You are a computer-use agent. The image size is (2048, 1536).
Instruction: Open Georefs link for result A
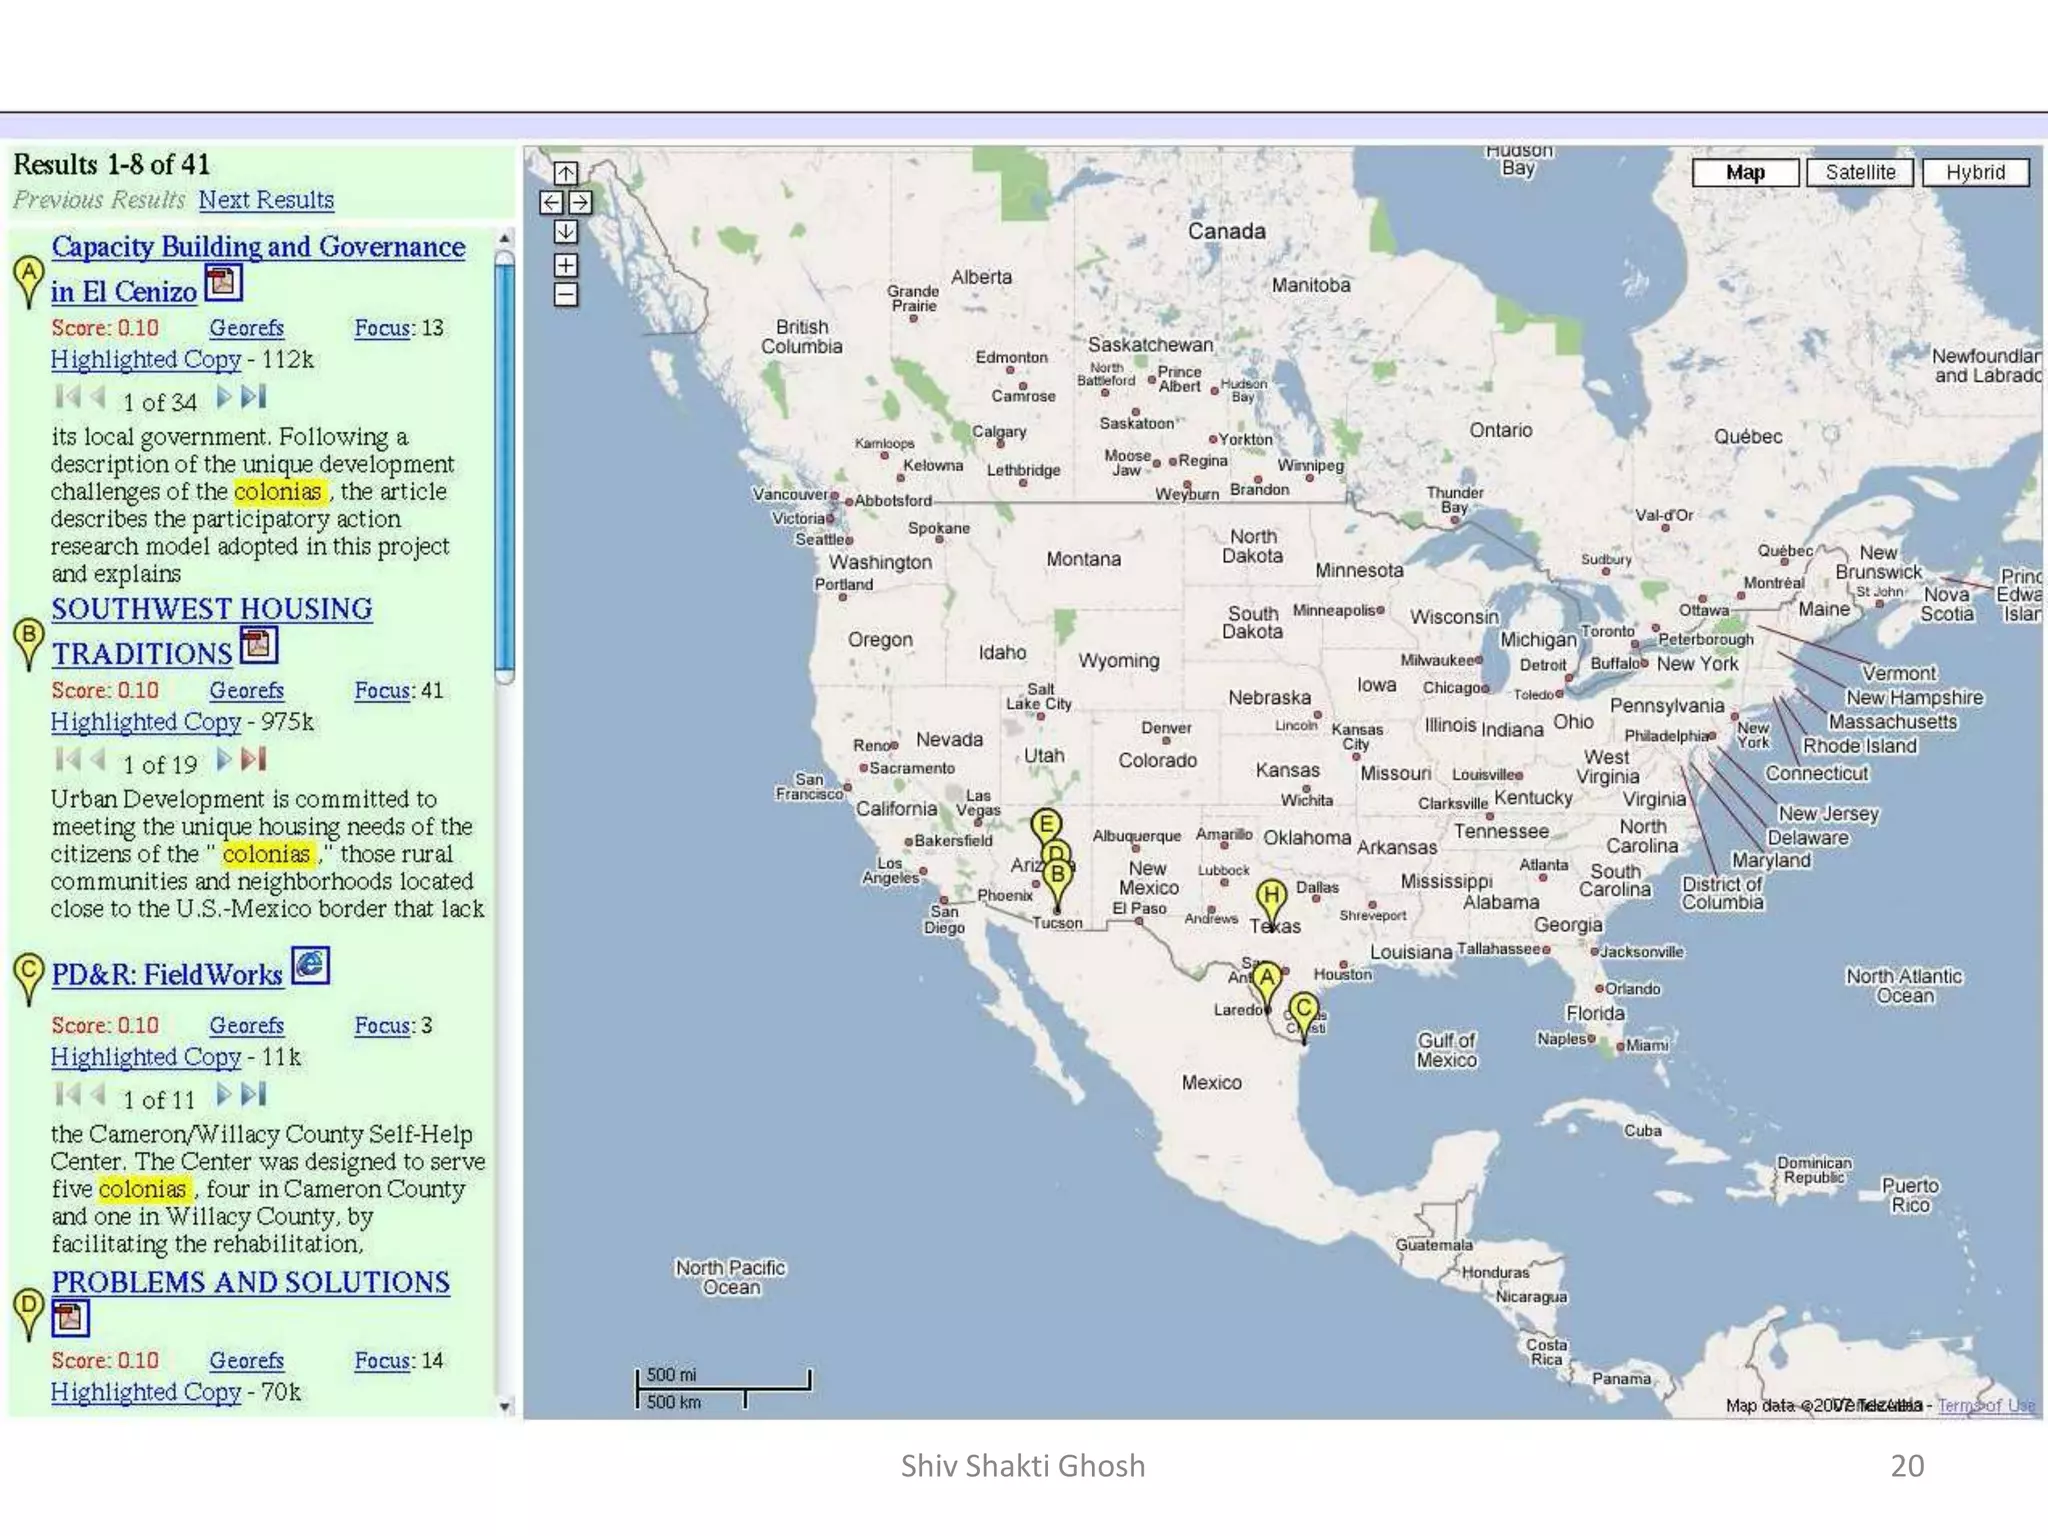pyautogui.click(x=246, y=328)
